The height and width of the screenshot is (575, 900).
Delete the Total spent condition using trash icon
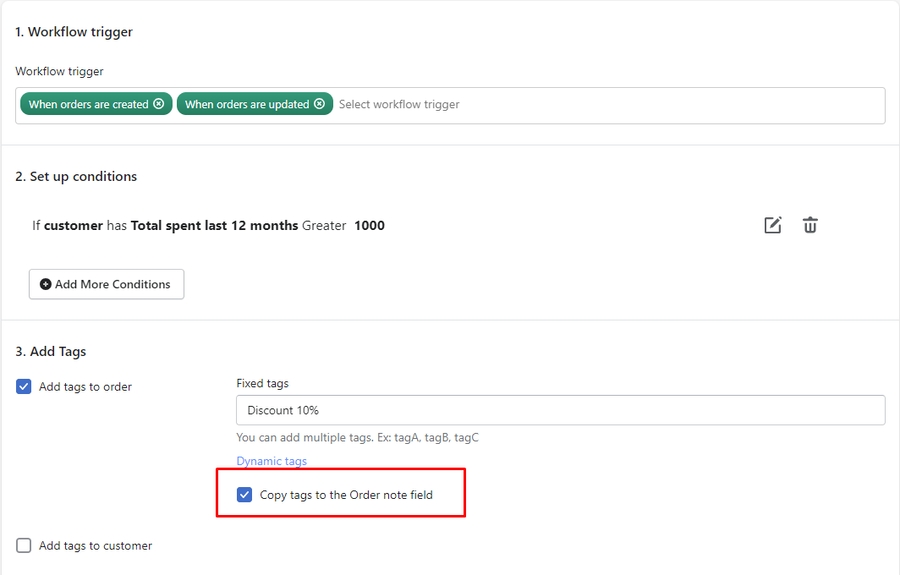point(810,225)
